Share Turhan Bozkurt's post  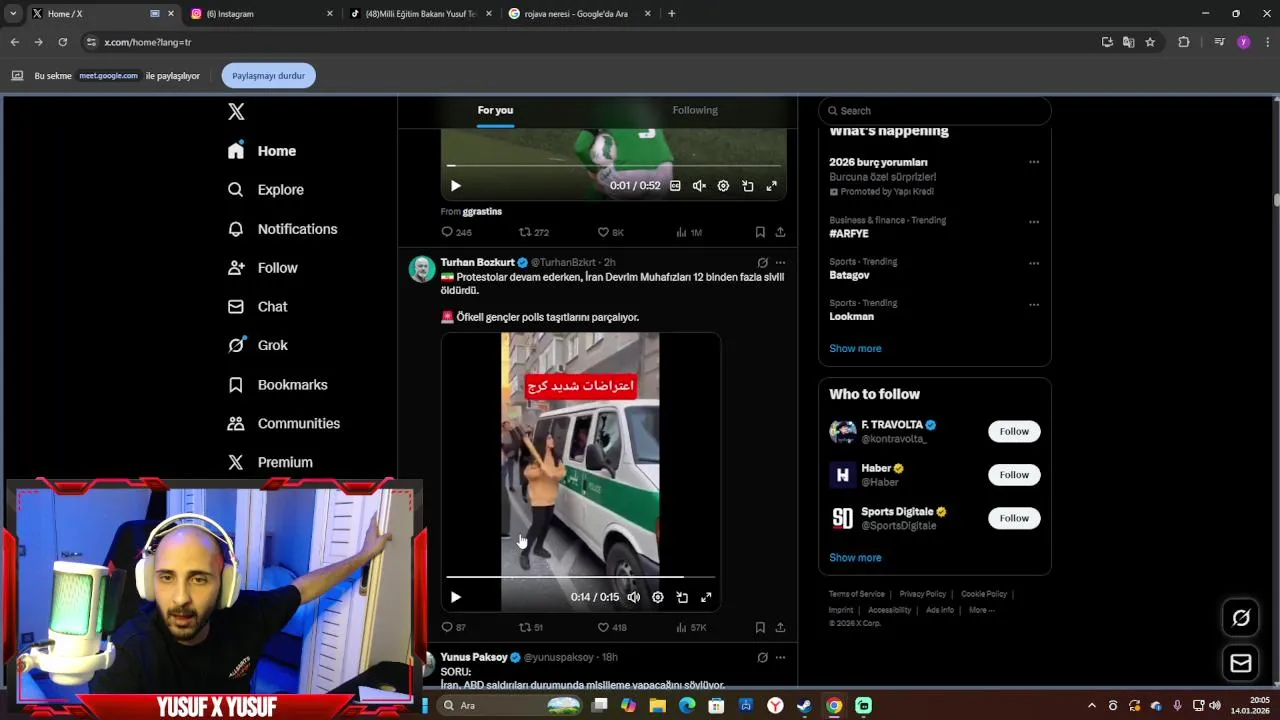[x=780, y=628]
